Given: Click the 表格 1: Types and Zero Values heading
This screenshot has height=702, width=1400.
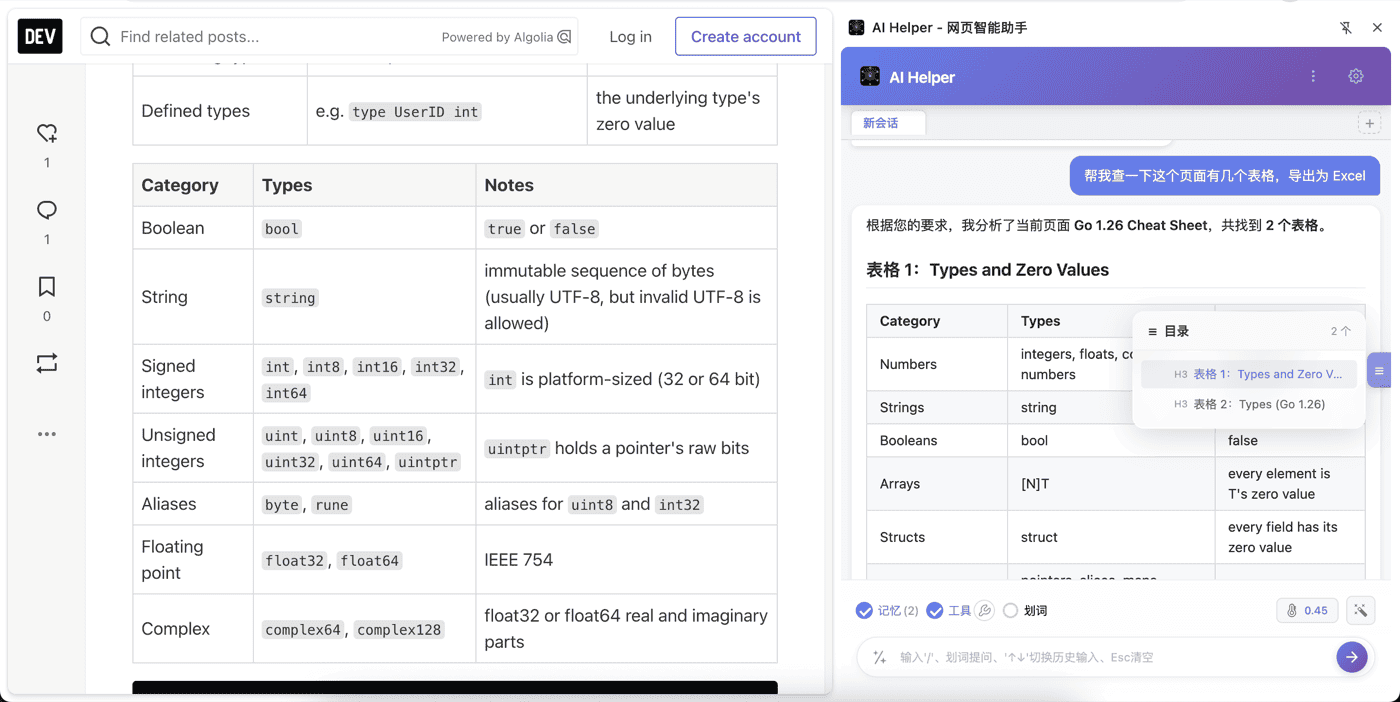Looking at the screenshot, I should pos(987,269).
